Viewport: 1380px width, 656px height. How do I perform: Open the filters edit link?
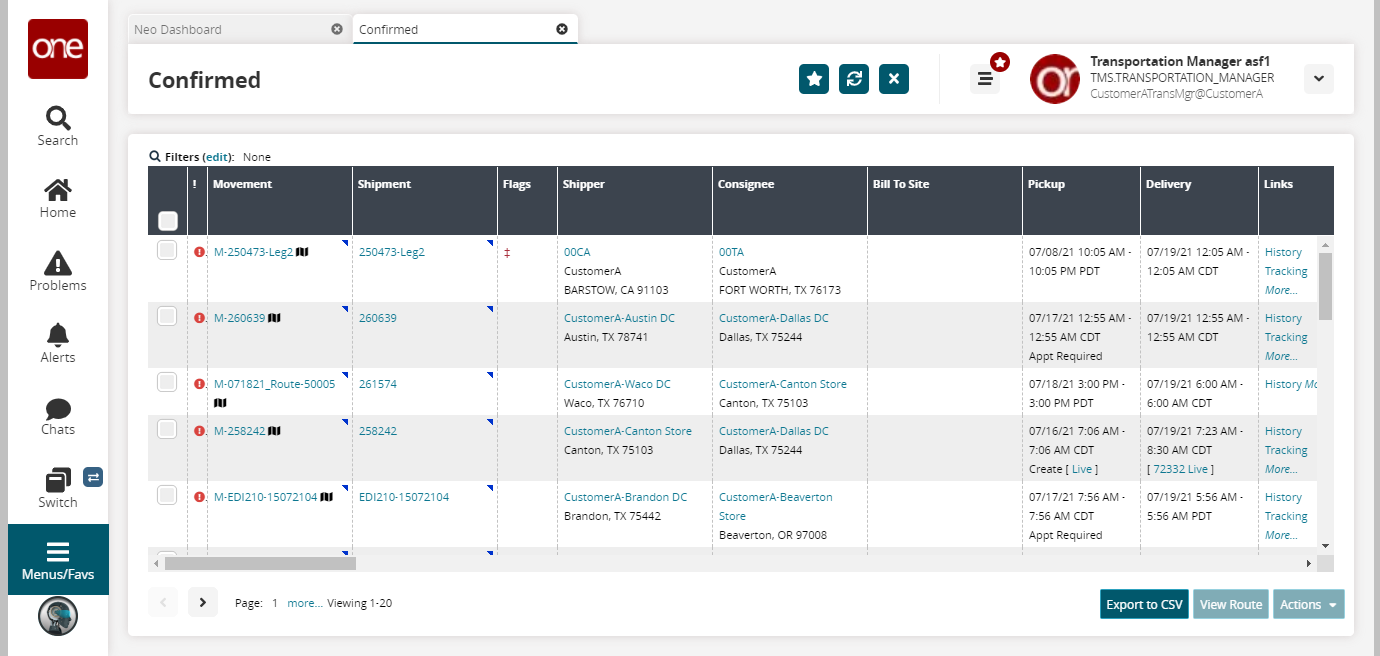pos(218,157)
